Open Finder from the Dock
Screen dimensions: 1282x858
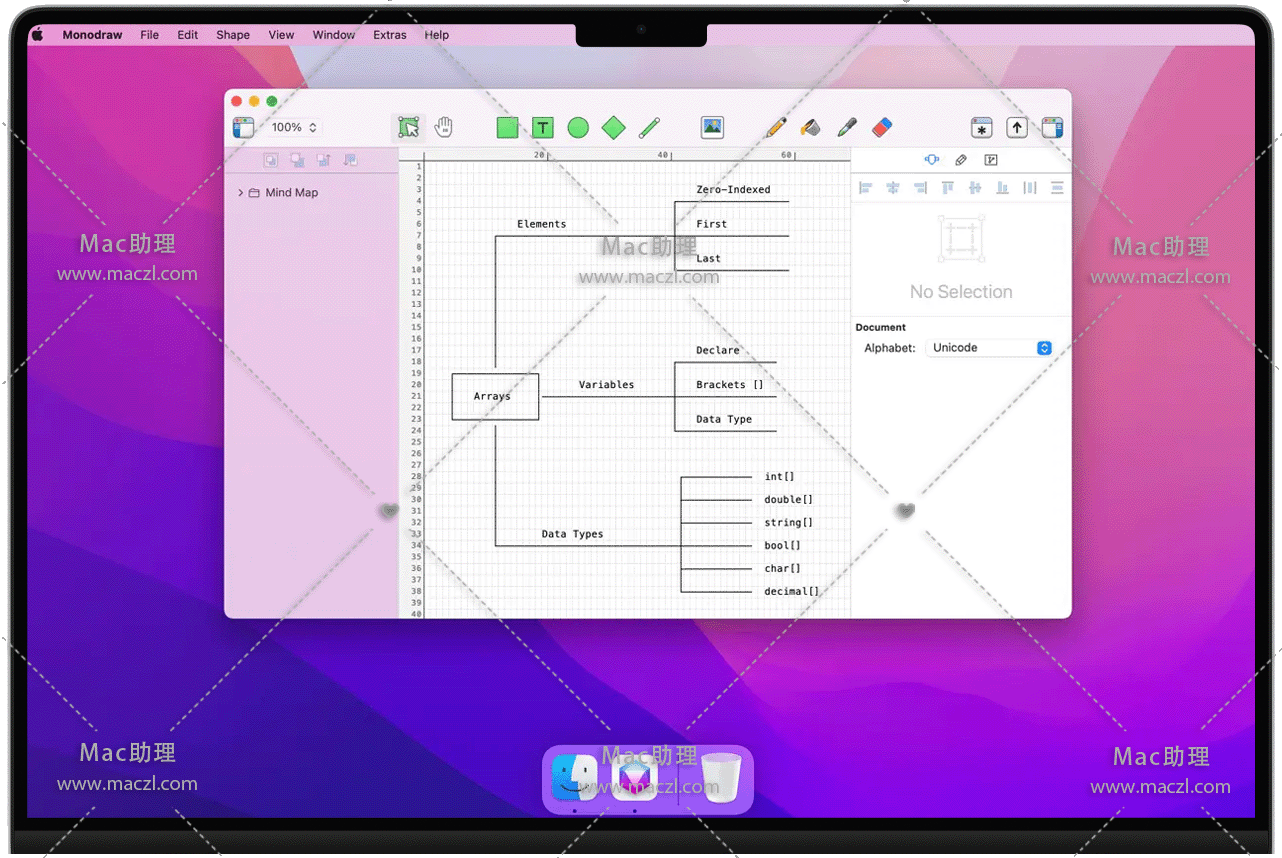point(575,777)
